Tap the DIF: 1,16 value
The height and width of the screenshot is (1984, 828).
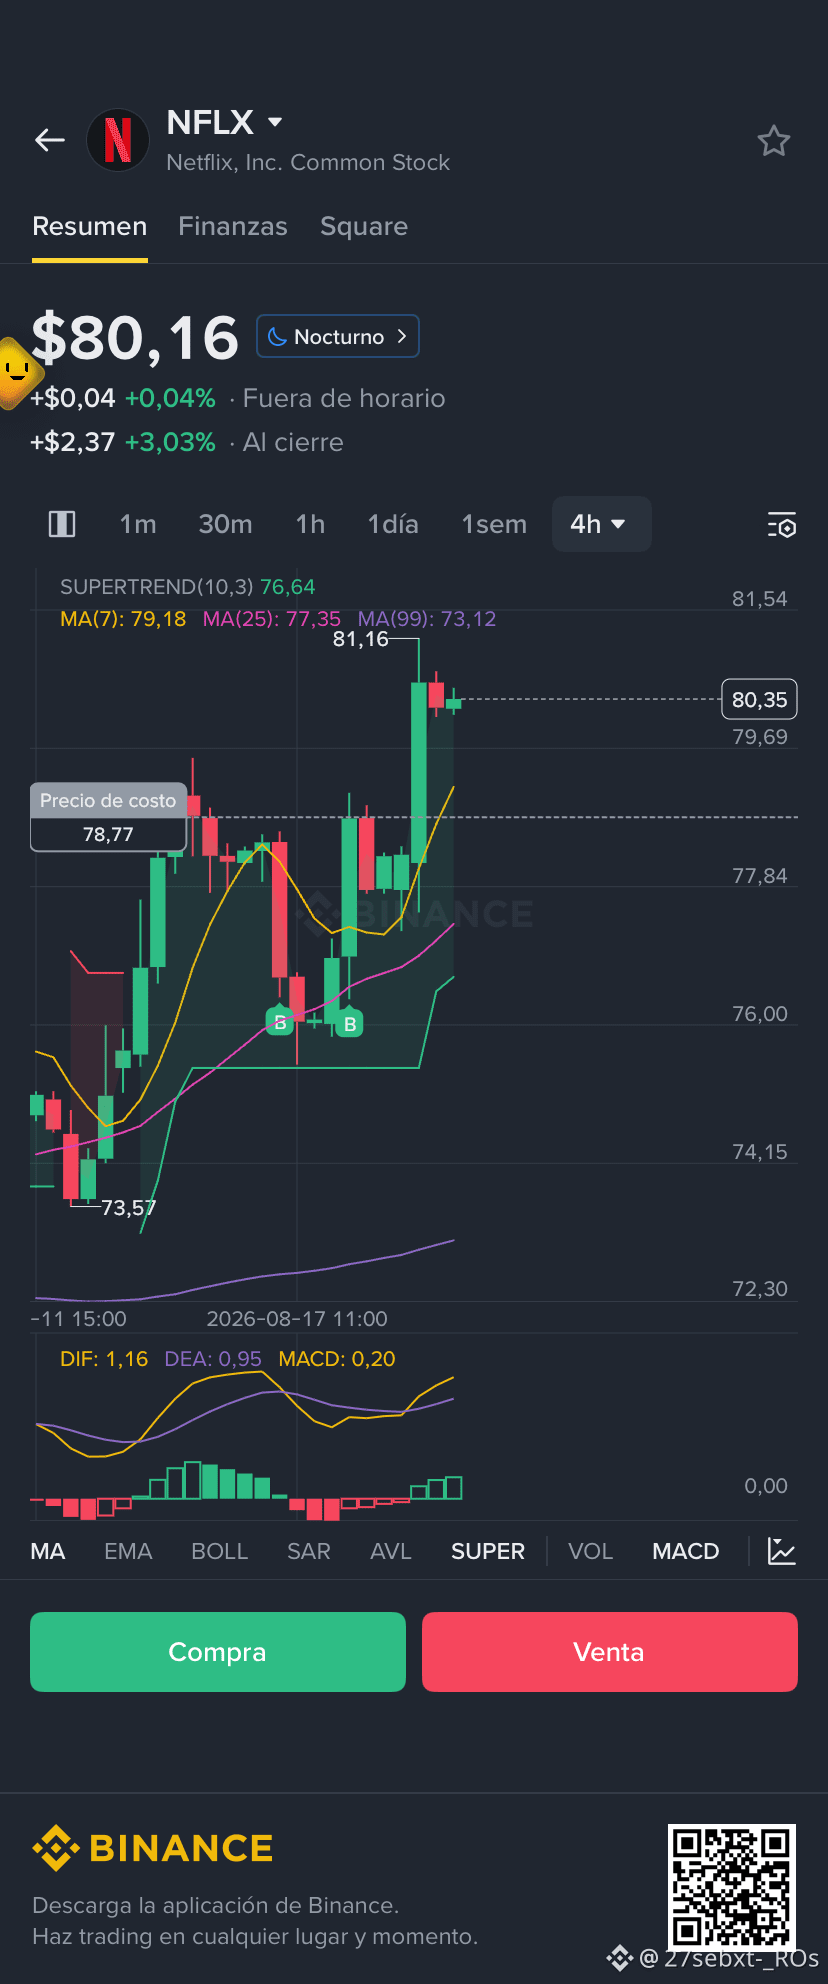point(104,1359)
